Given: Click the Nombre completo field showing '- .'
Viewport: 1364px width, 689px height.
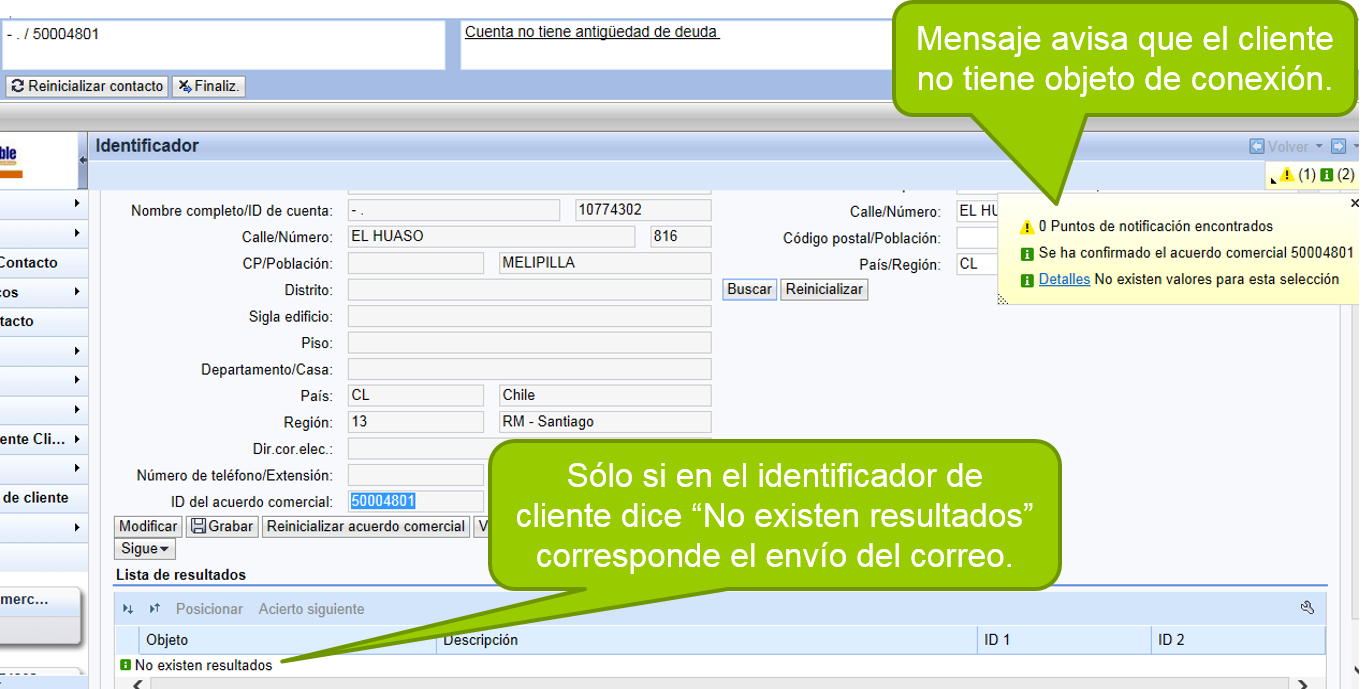Looking at the screenshot, I should click(x=454, y=210).
